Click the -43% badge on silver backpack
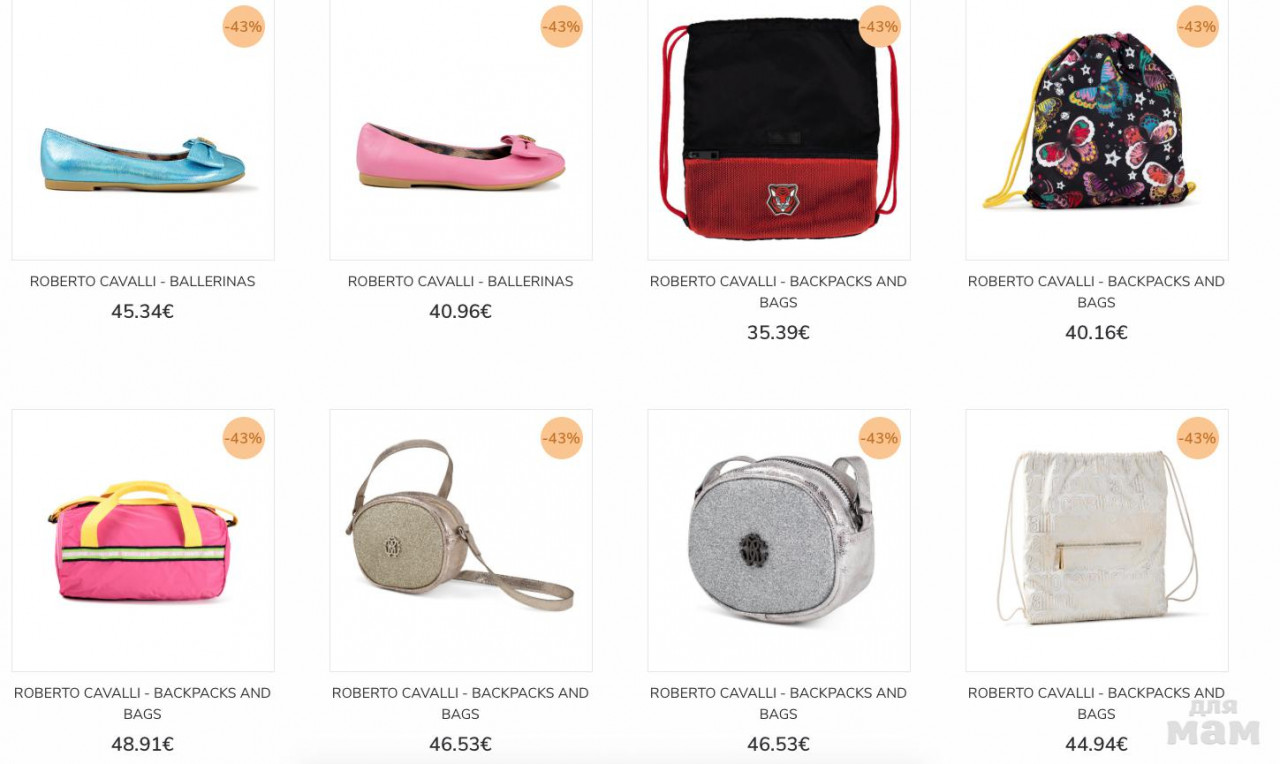 pyautogui.click(x=879, y=438)
